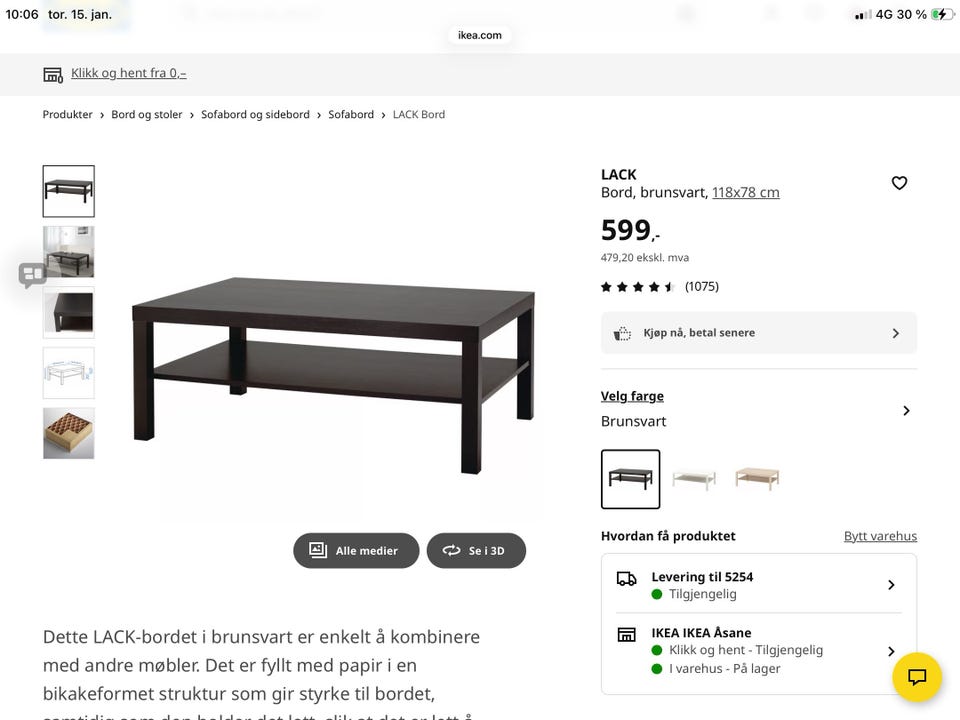Open Bord og stoler breadcrumb

pyautogui.click(x=147, y=115)
